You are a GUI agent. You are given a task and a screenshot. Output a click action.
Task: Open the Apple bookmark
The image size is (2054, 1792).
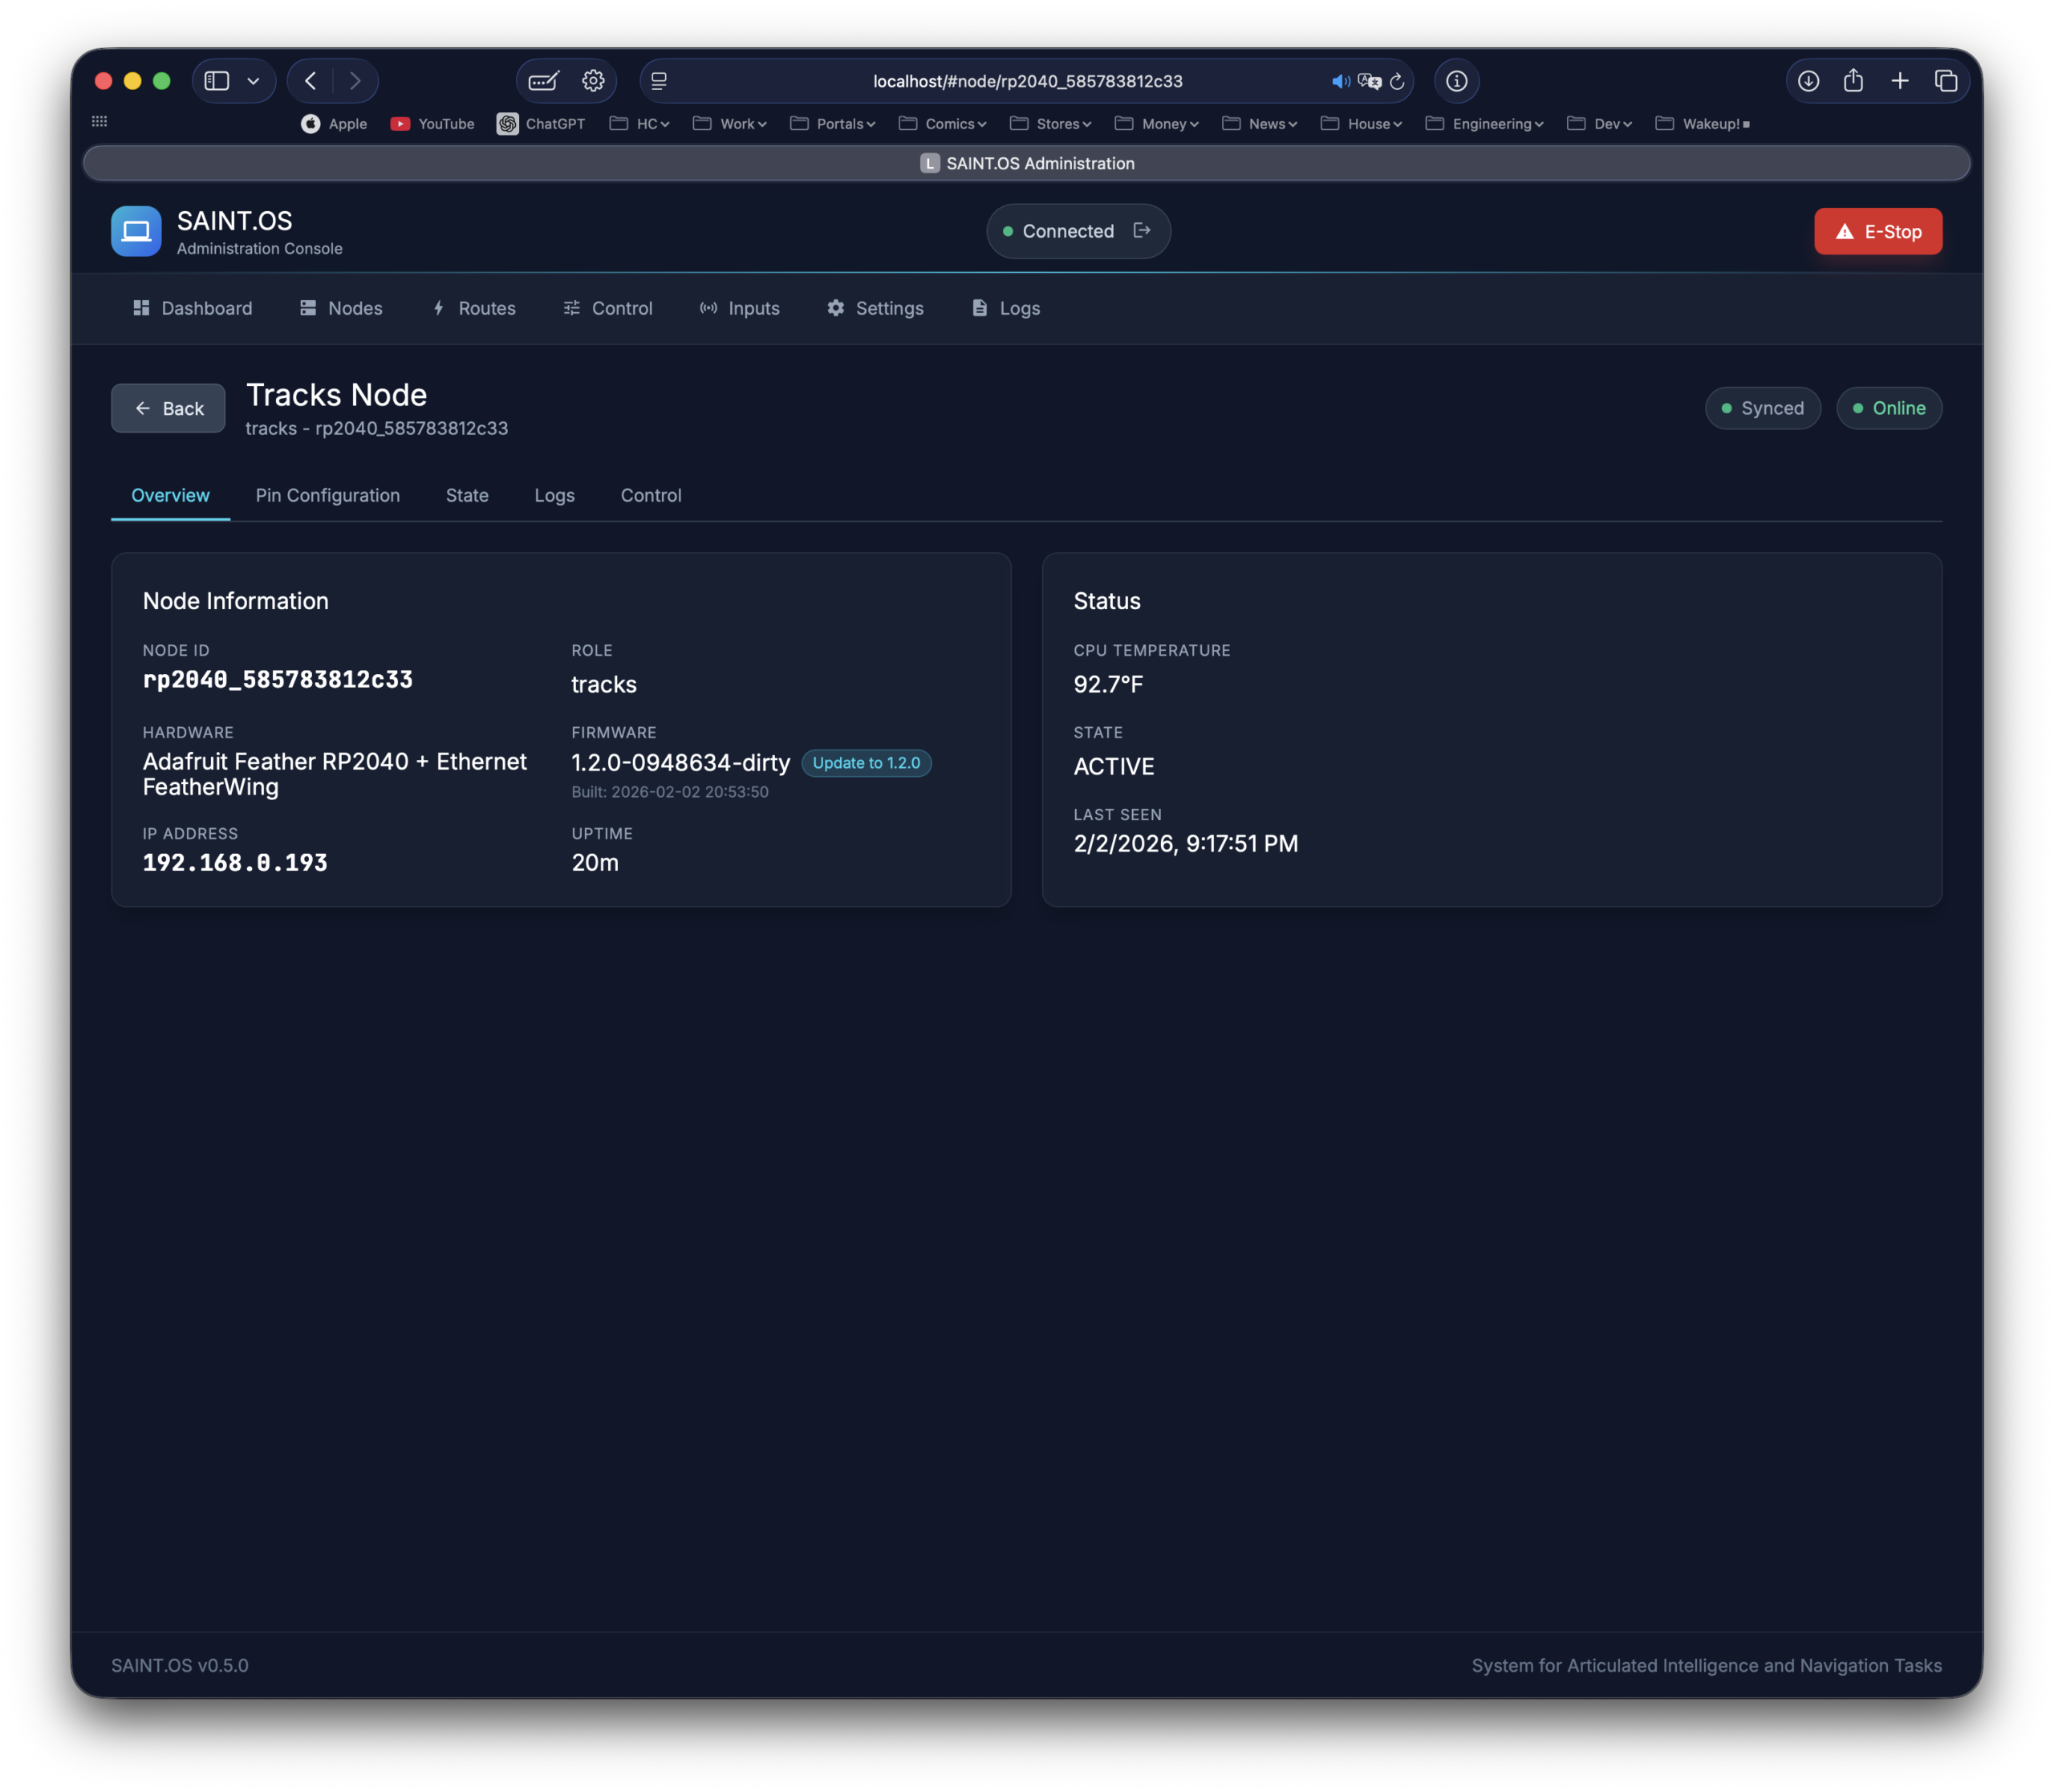click(x=334, y=124)
